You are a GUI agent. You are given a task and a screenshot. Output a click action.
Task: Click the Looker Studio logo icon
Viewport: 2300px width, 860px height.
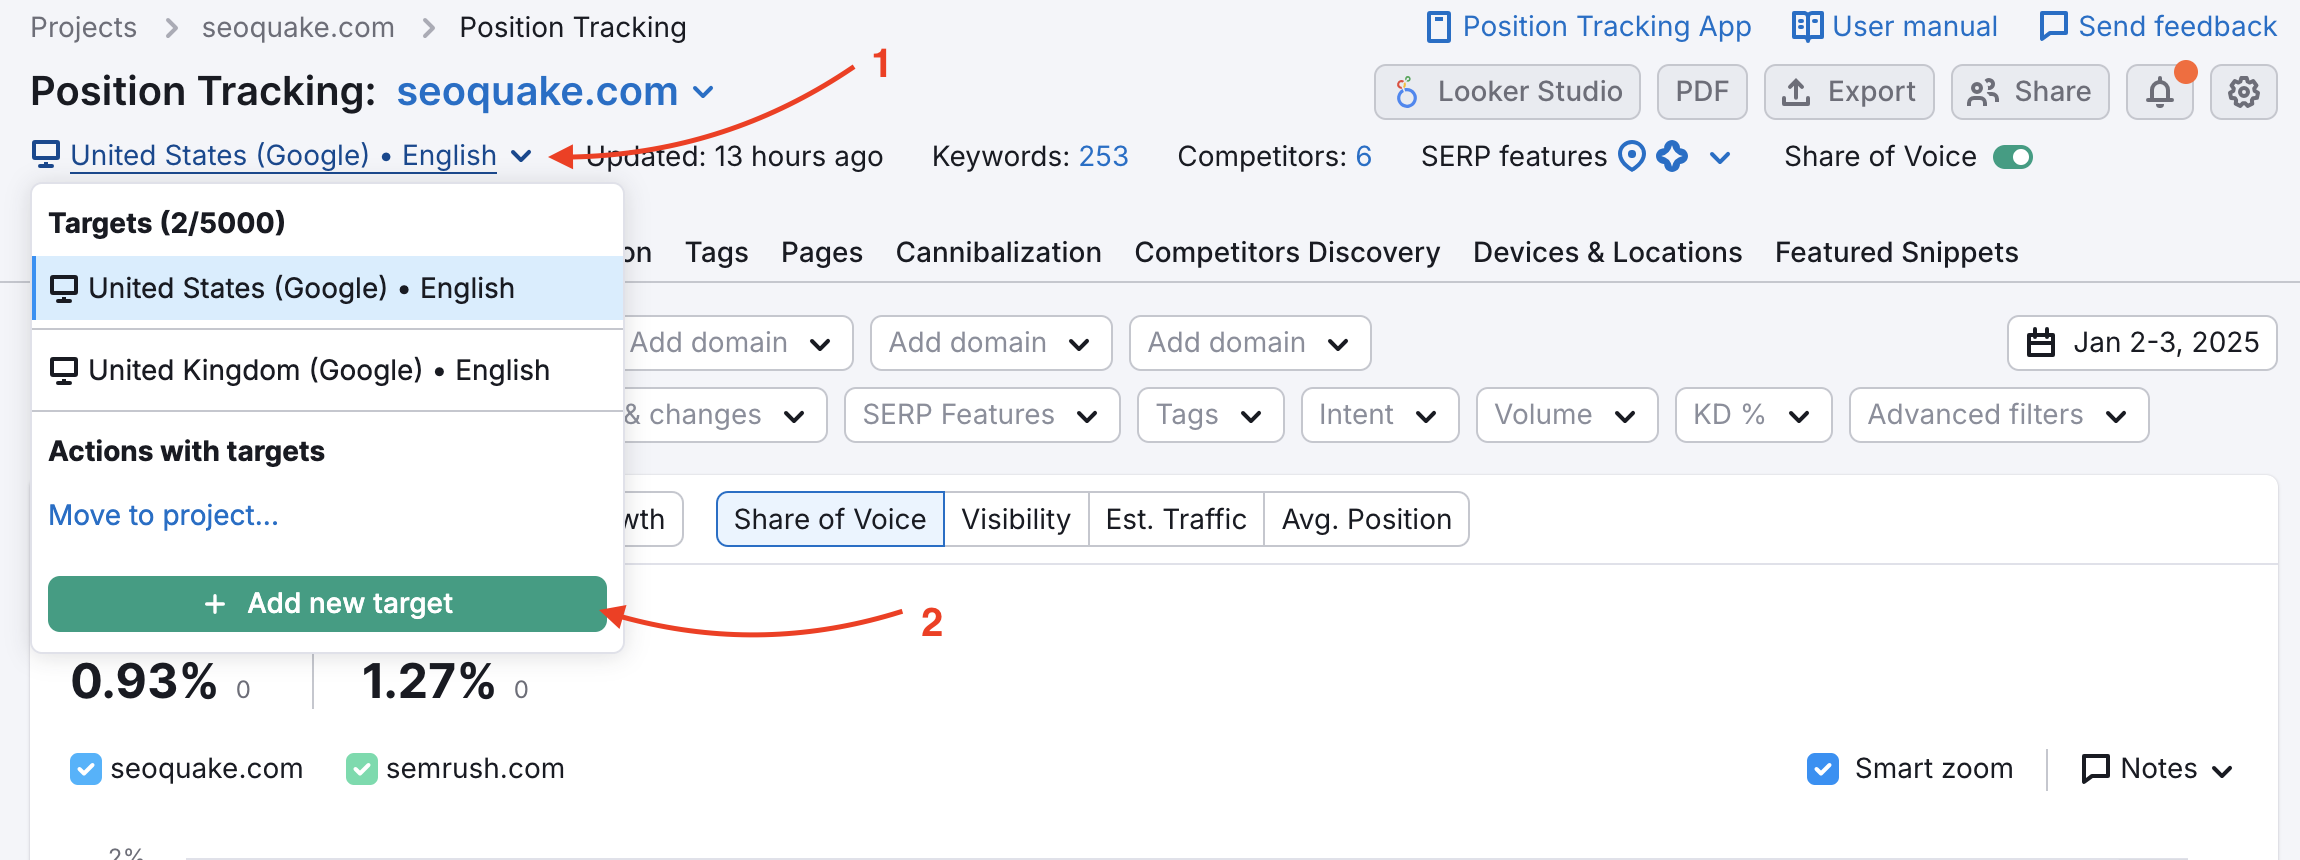[x=1406, y=92]
